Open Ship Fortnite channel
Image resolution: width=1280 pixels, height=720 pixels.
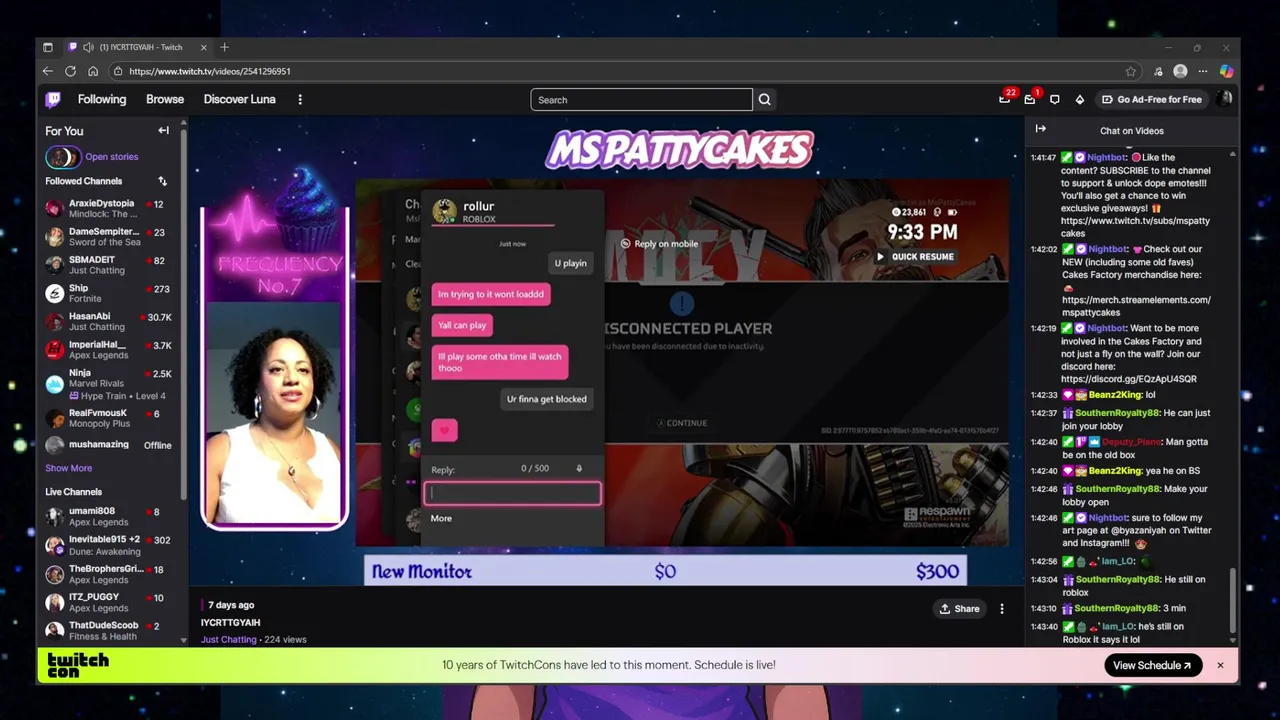coord(112,293)
